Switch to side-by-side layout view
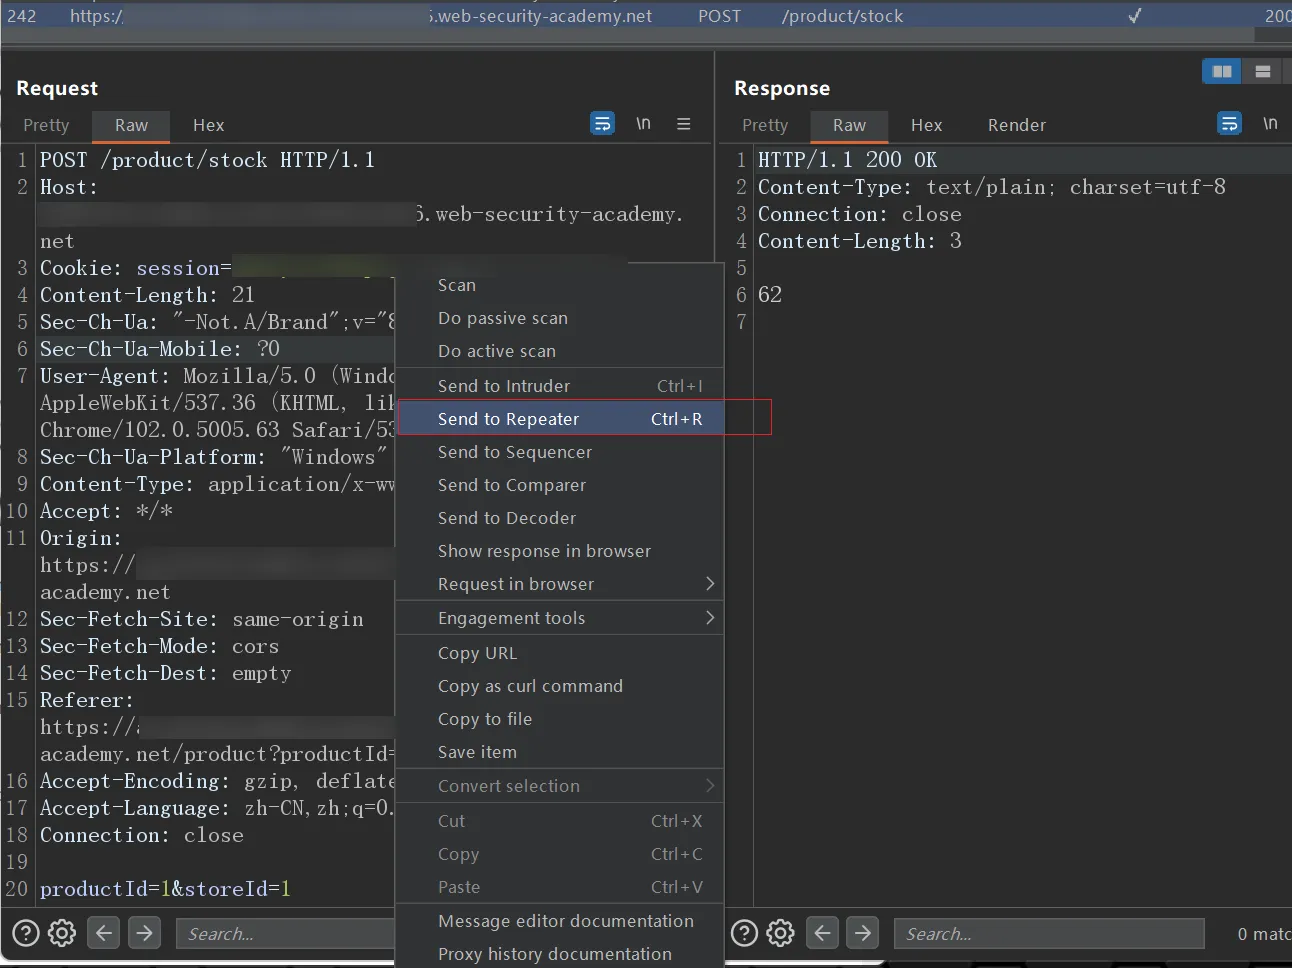The height and width of the screenshot is (968, 1292). (x=1221, y=72)
